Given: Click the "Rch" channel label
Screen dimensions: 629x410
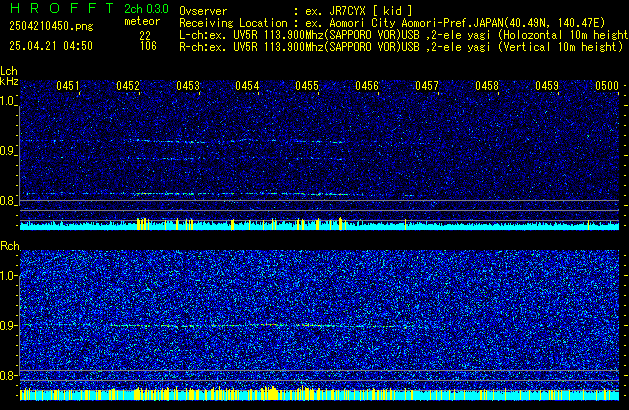Looking at the screenshot, I should coord(10,246).
